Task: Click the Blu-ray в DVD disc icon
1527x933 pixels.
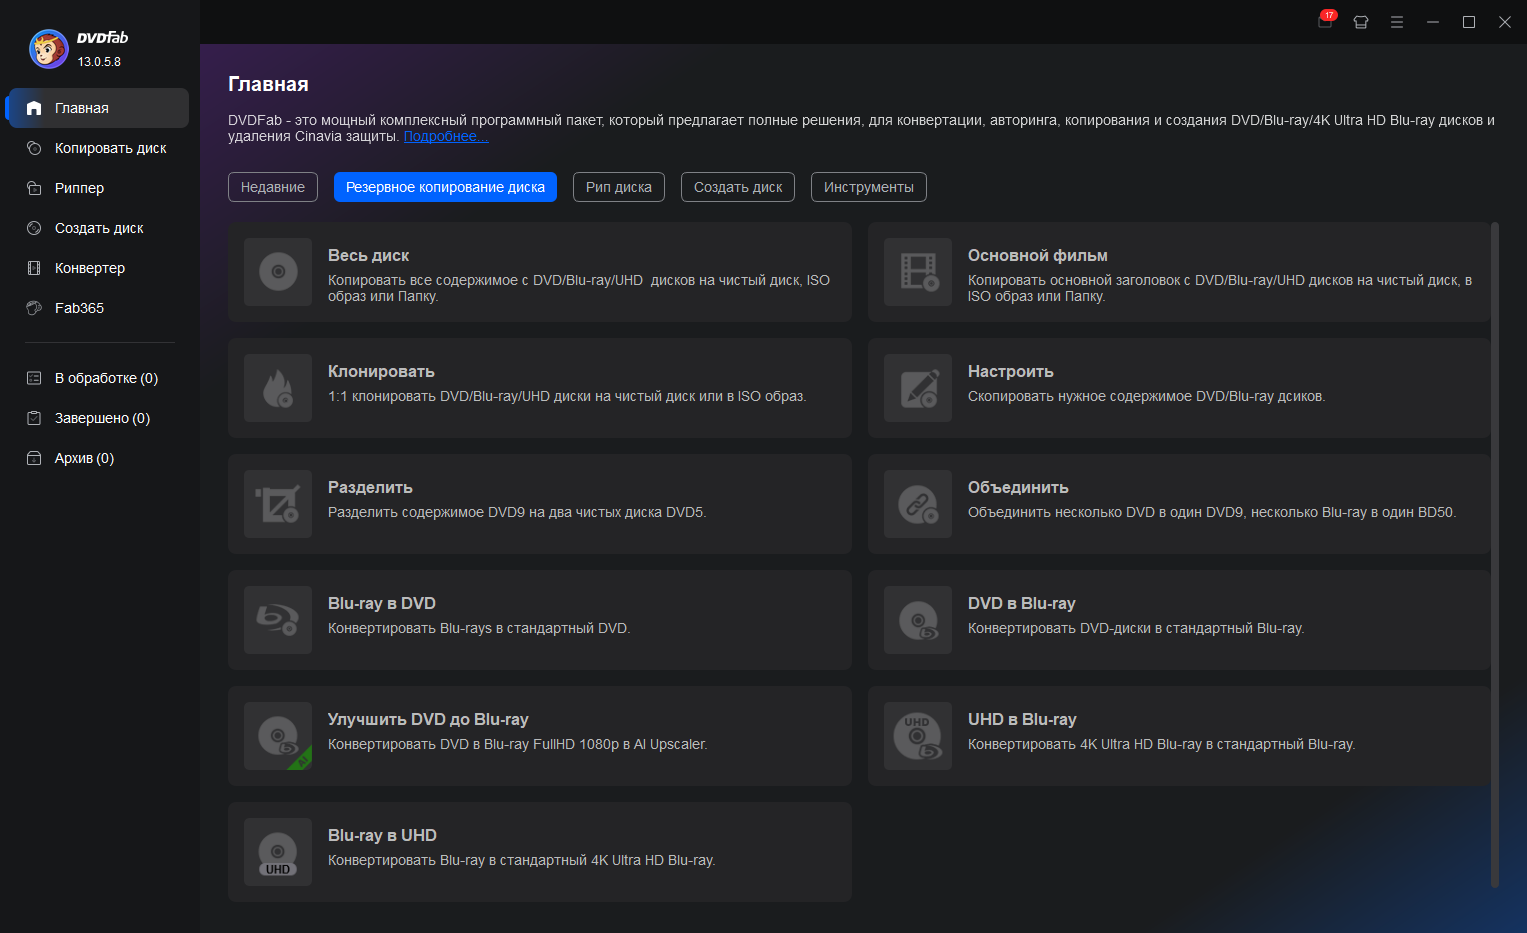Action: point(278,620)
